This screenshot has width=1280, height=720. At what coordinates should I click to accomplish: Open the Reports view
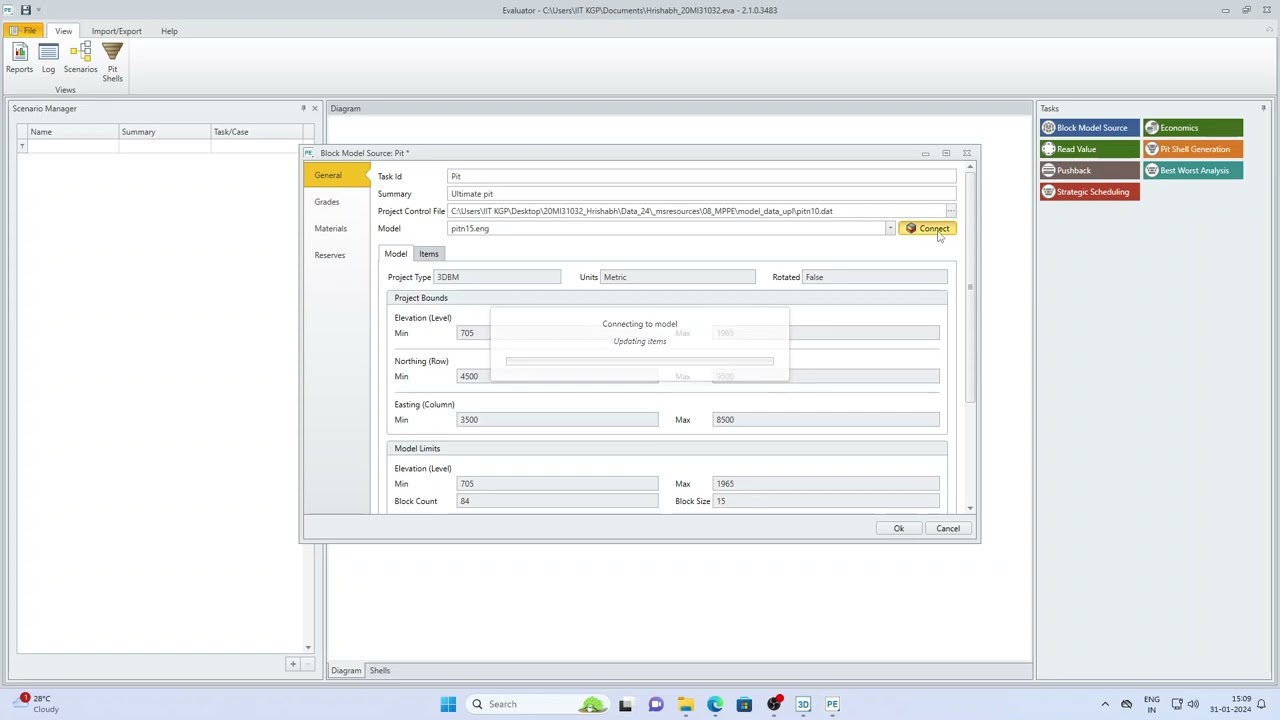point(19,58)
